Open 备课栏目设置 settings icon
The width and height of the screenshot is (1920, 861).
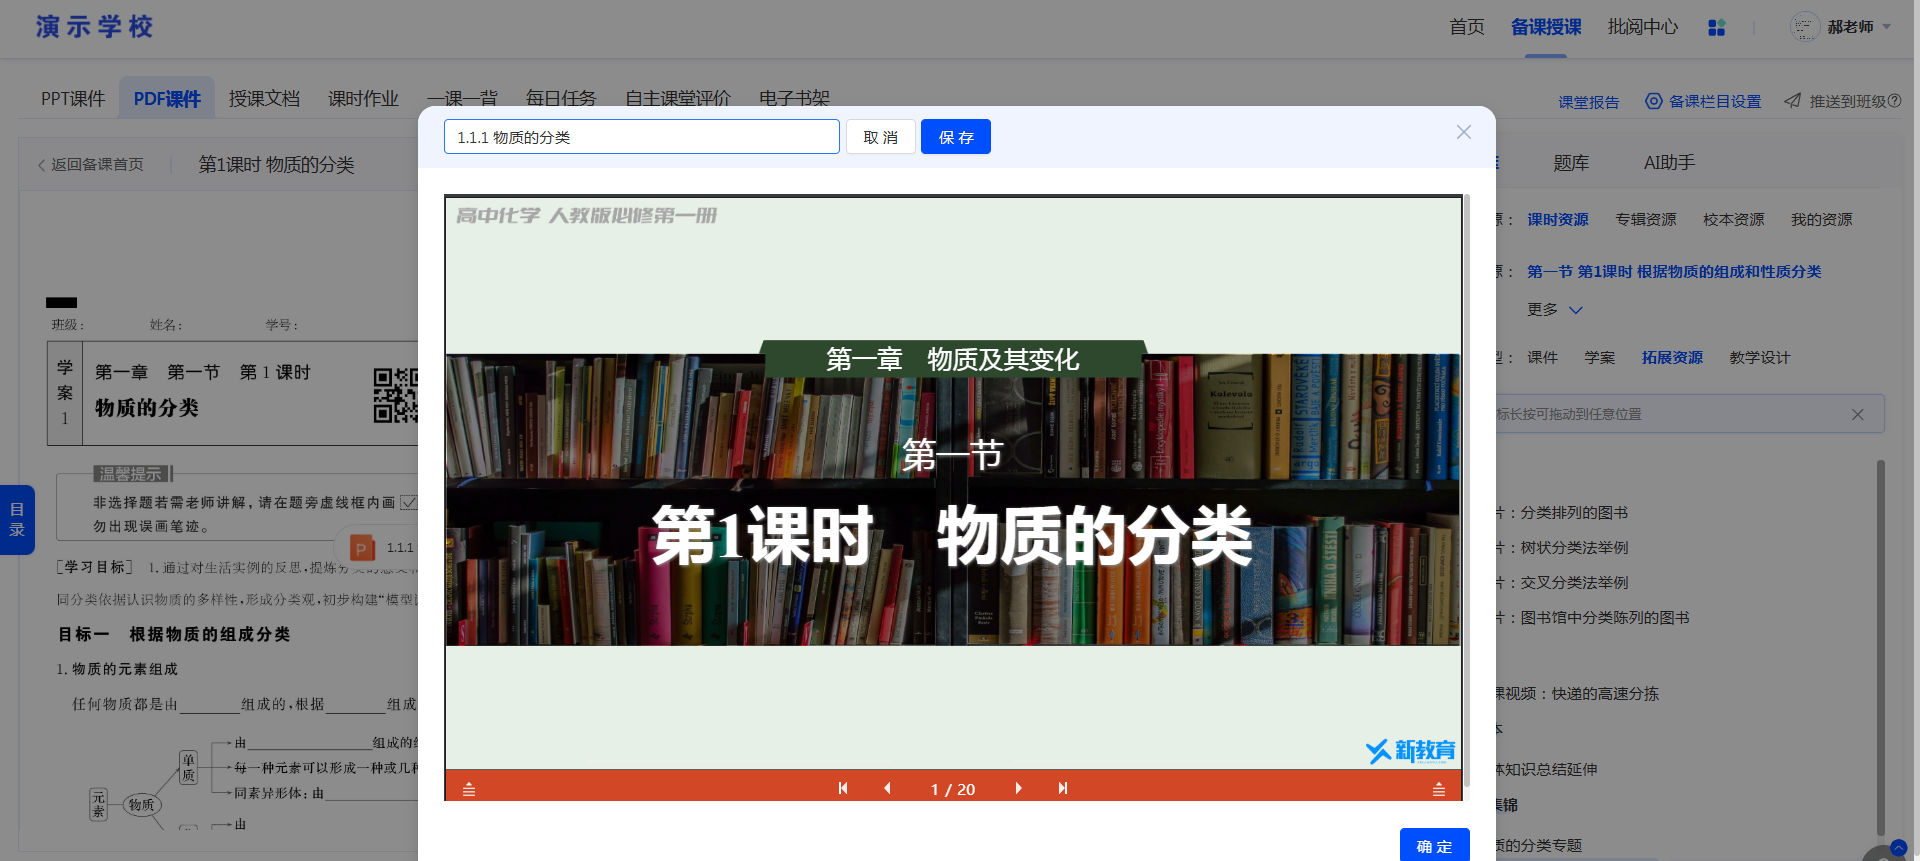click(1653, 101)
